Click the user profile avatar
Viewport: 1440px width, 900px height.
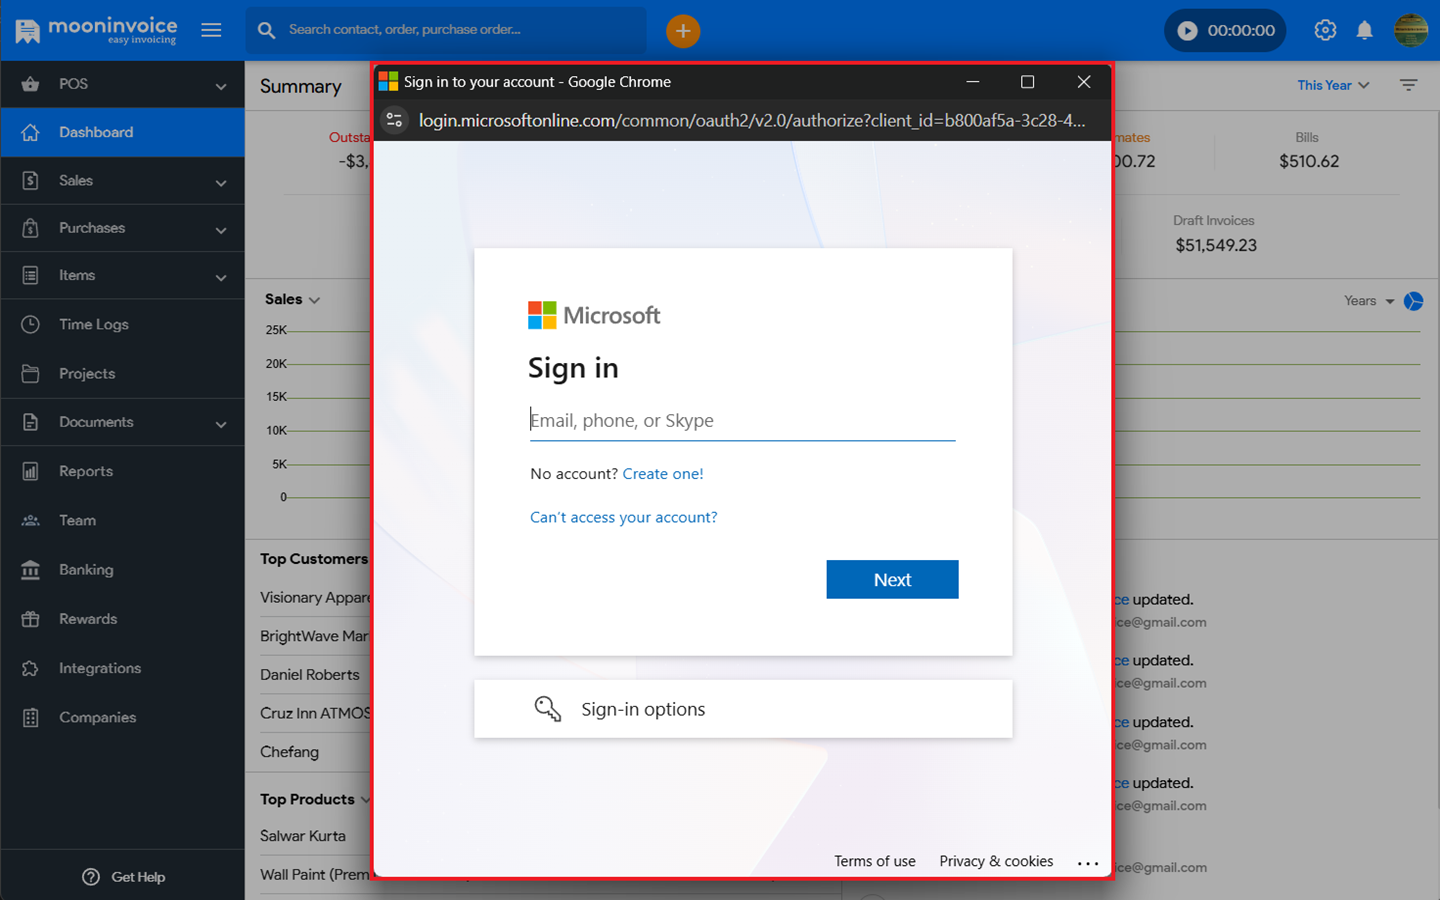coord(1410,31)
